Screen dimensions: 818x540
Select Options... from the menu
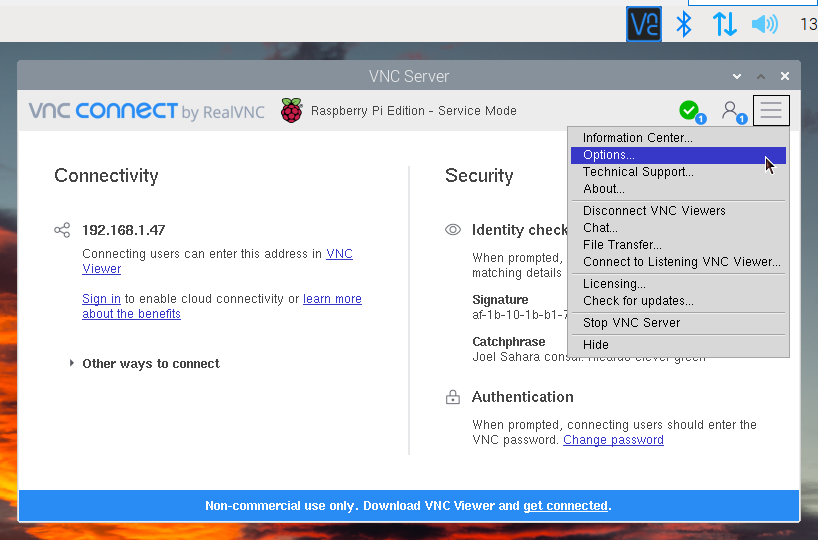pos(609,155)
